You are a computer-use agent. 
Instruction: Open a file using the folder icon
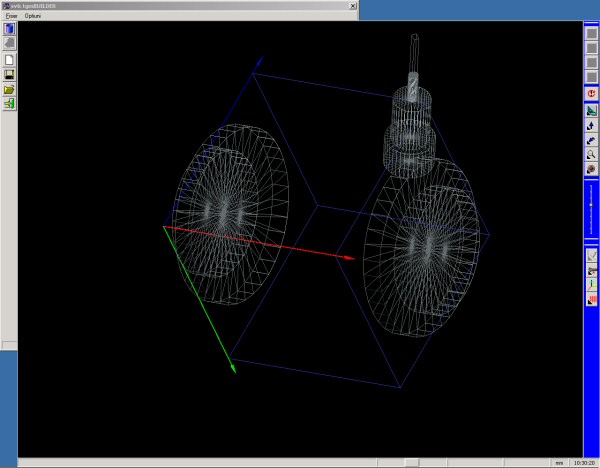click(10, 89)
